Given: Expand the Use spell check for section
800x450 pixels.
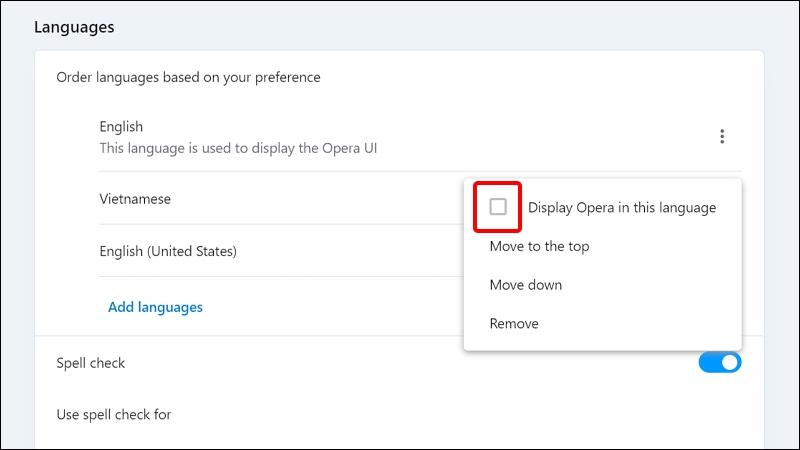Looking at the screenshot, I should coord(114,414).
